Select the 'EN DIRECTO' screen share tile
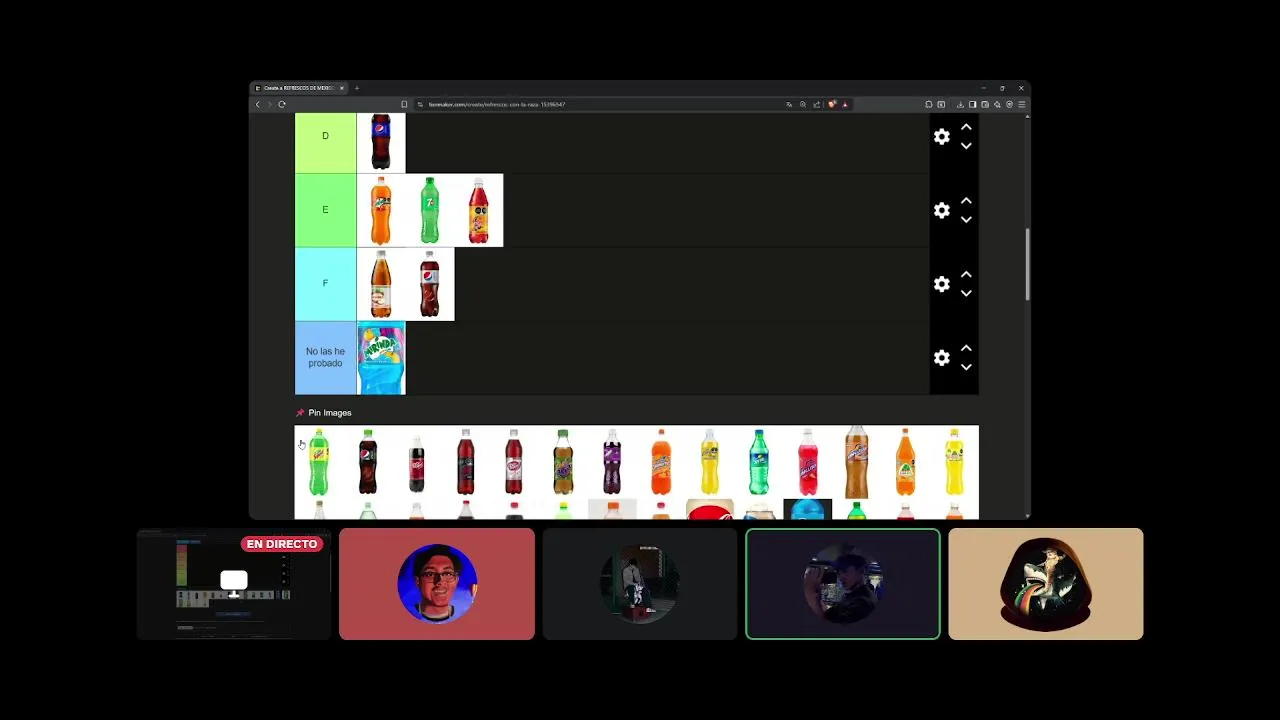 point(234,584)
